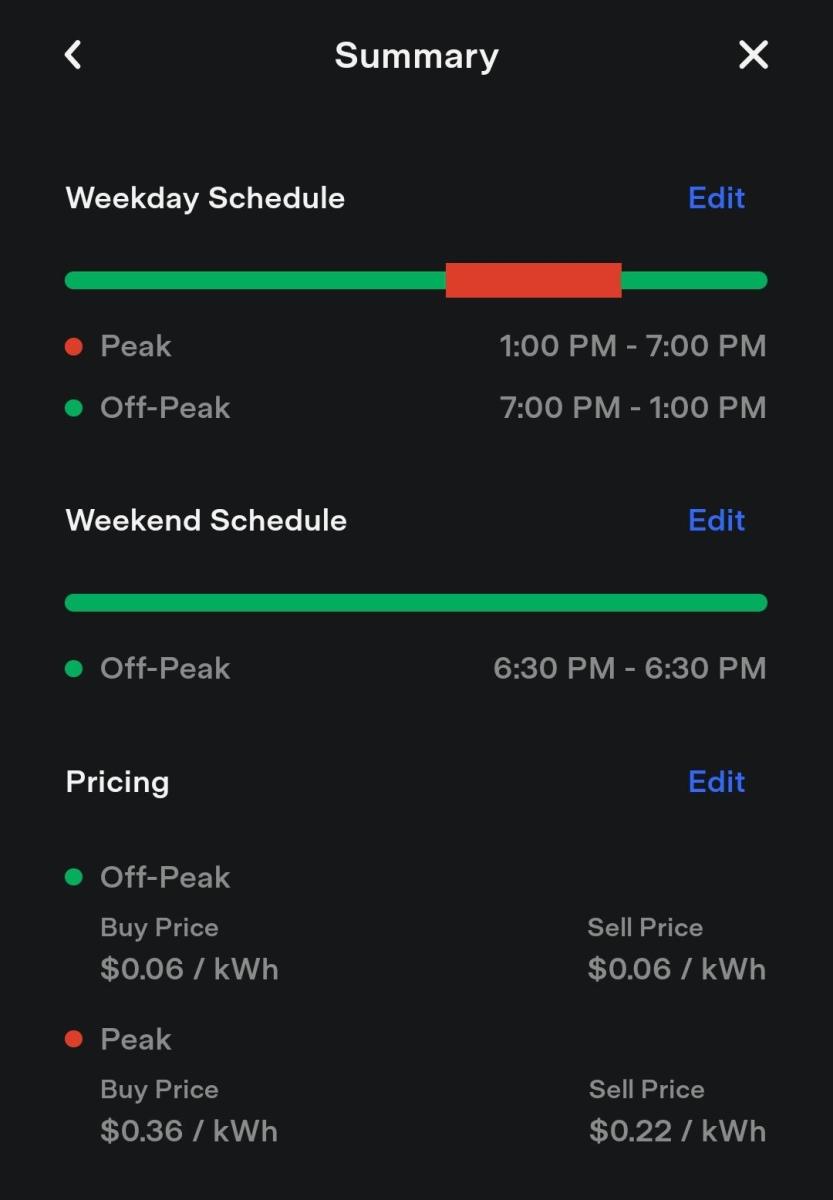
Task: Click the Off-Peak Buy Price $0.06 / kWh
Action: click(x=189, y=969)
